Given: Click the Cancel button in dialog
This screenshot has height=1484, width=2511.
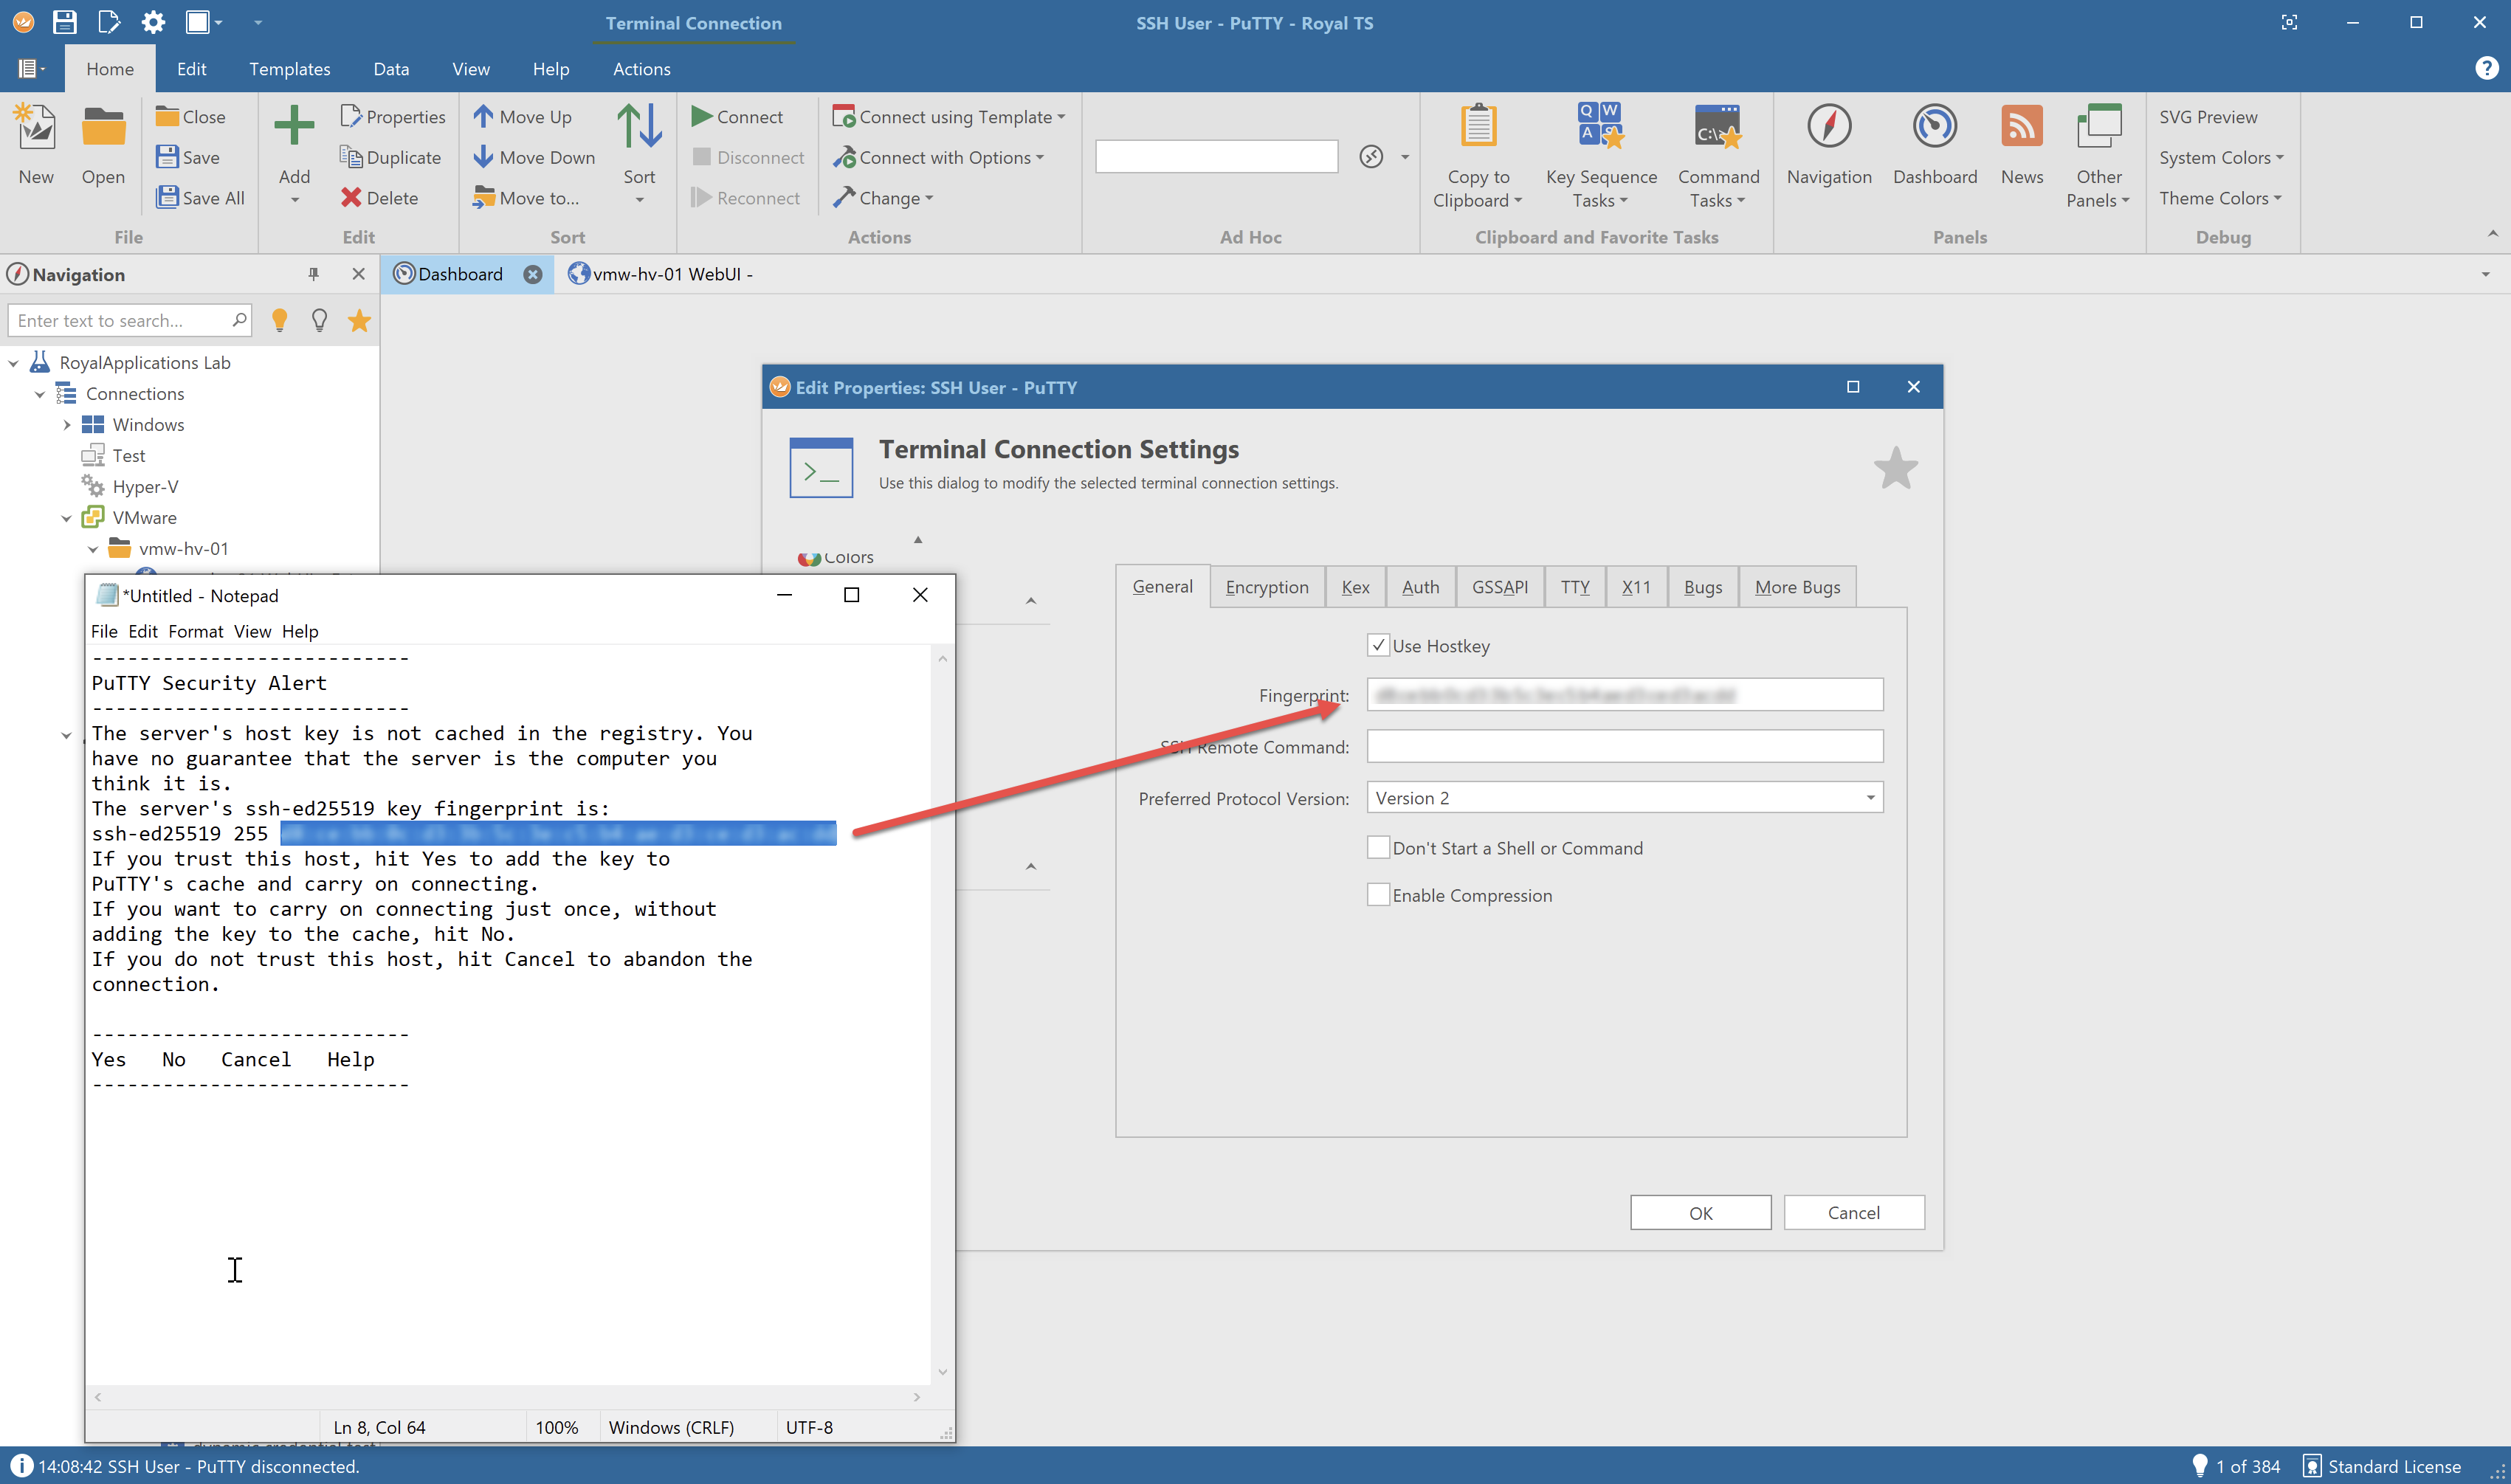Looking at the screenshot, I should [x=1853, y=1213].
